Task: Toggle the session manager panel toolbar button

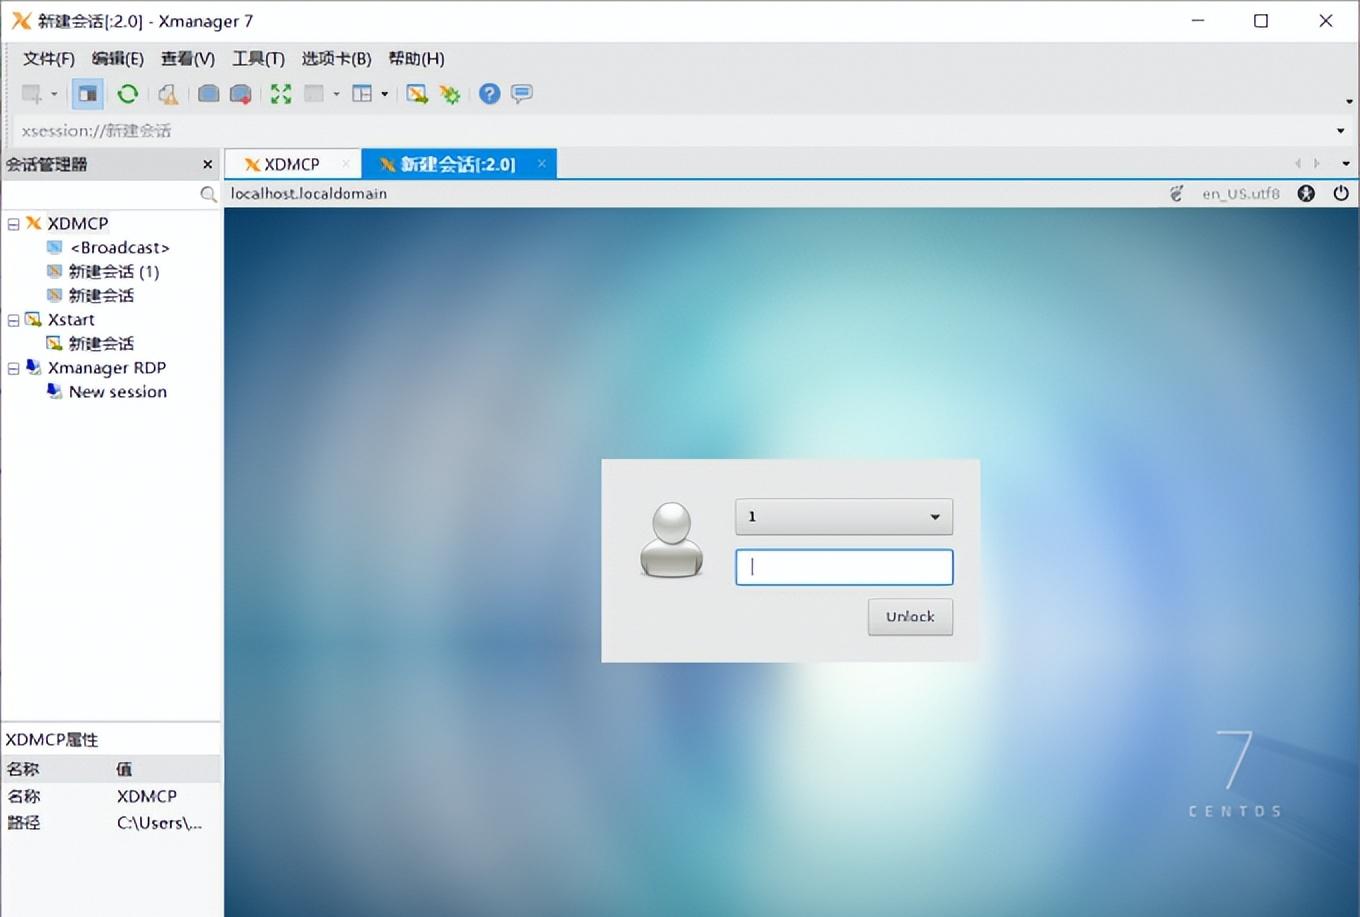Action: 88,94
